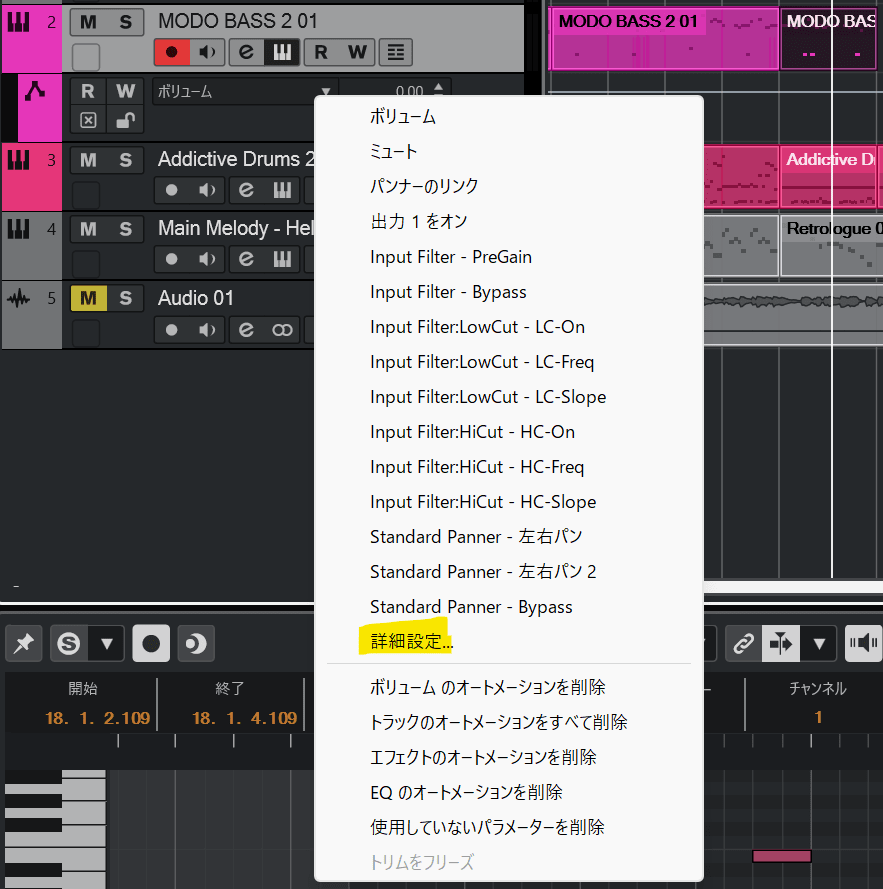Toggle the link chain icon in editor toolbar

[743, 644]
